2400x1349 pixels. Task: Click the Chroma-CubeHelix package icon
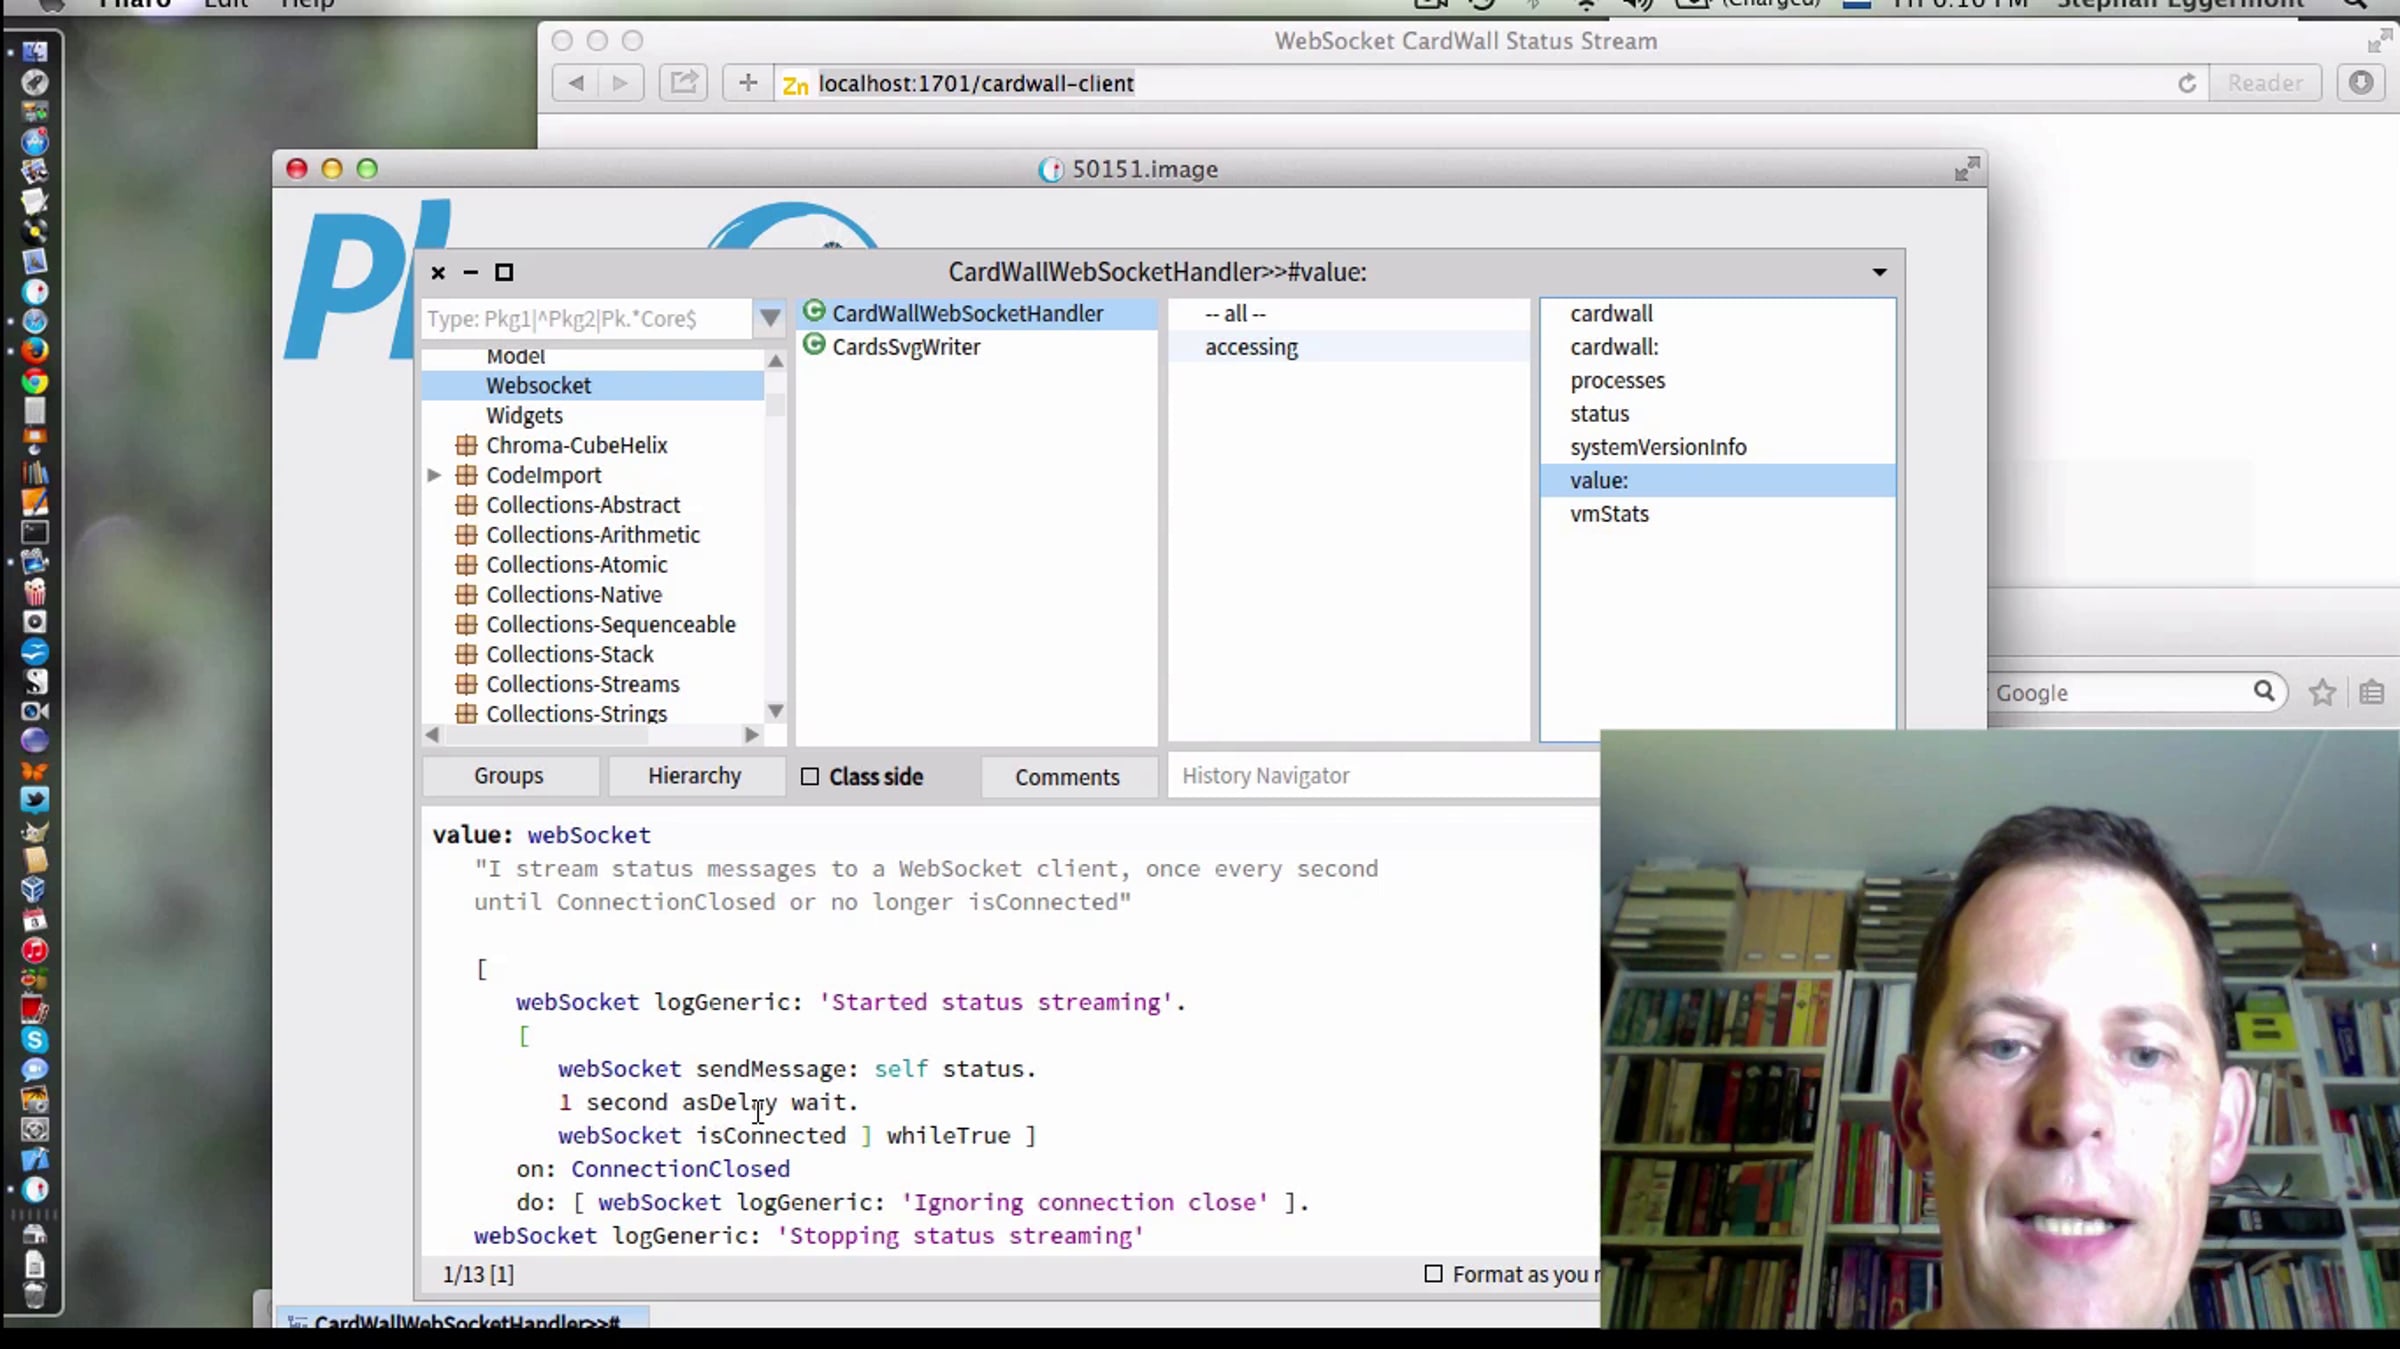[x=466, y=445]
